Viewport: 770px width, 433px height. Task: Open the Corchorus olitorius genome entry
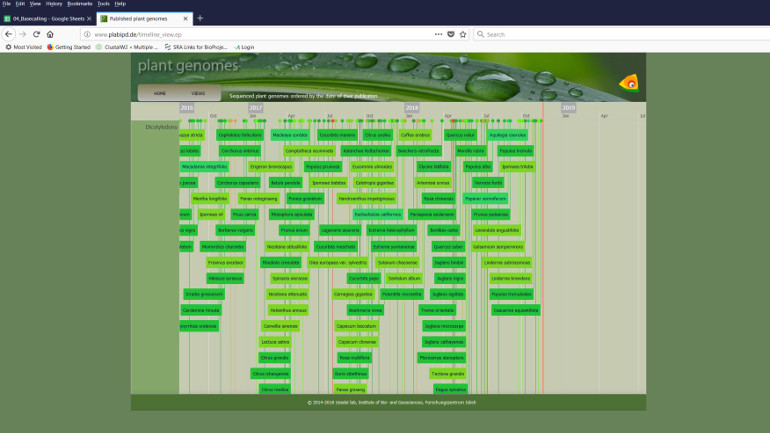[240, 151]
